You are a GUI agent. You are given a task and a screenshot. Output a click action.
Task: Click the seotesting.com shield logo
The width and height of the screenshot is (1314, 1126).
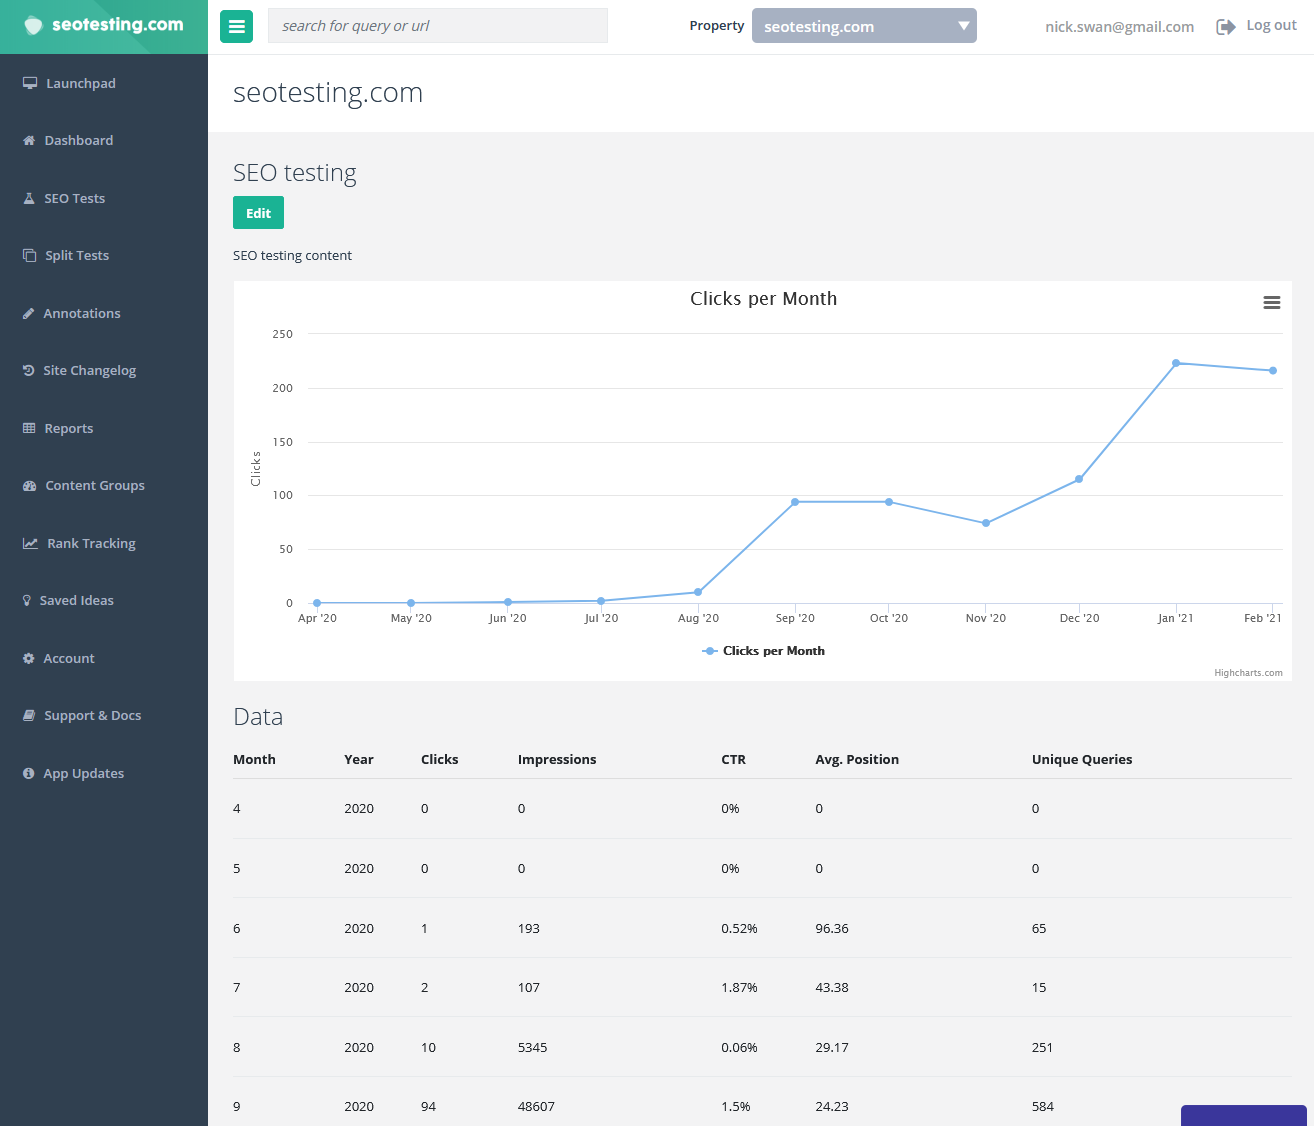[33, 25]
